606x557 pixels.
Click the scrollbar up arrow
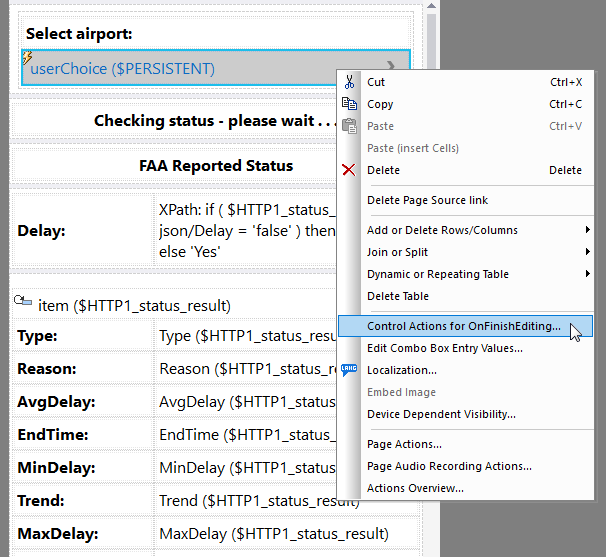point(431,18)
